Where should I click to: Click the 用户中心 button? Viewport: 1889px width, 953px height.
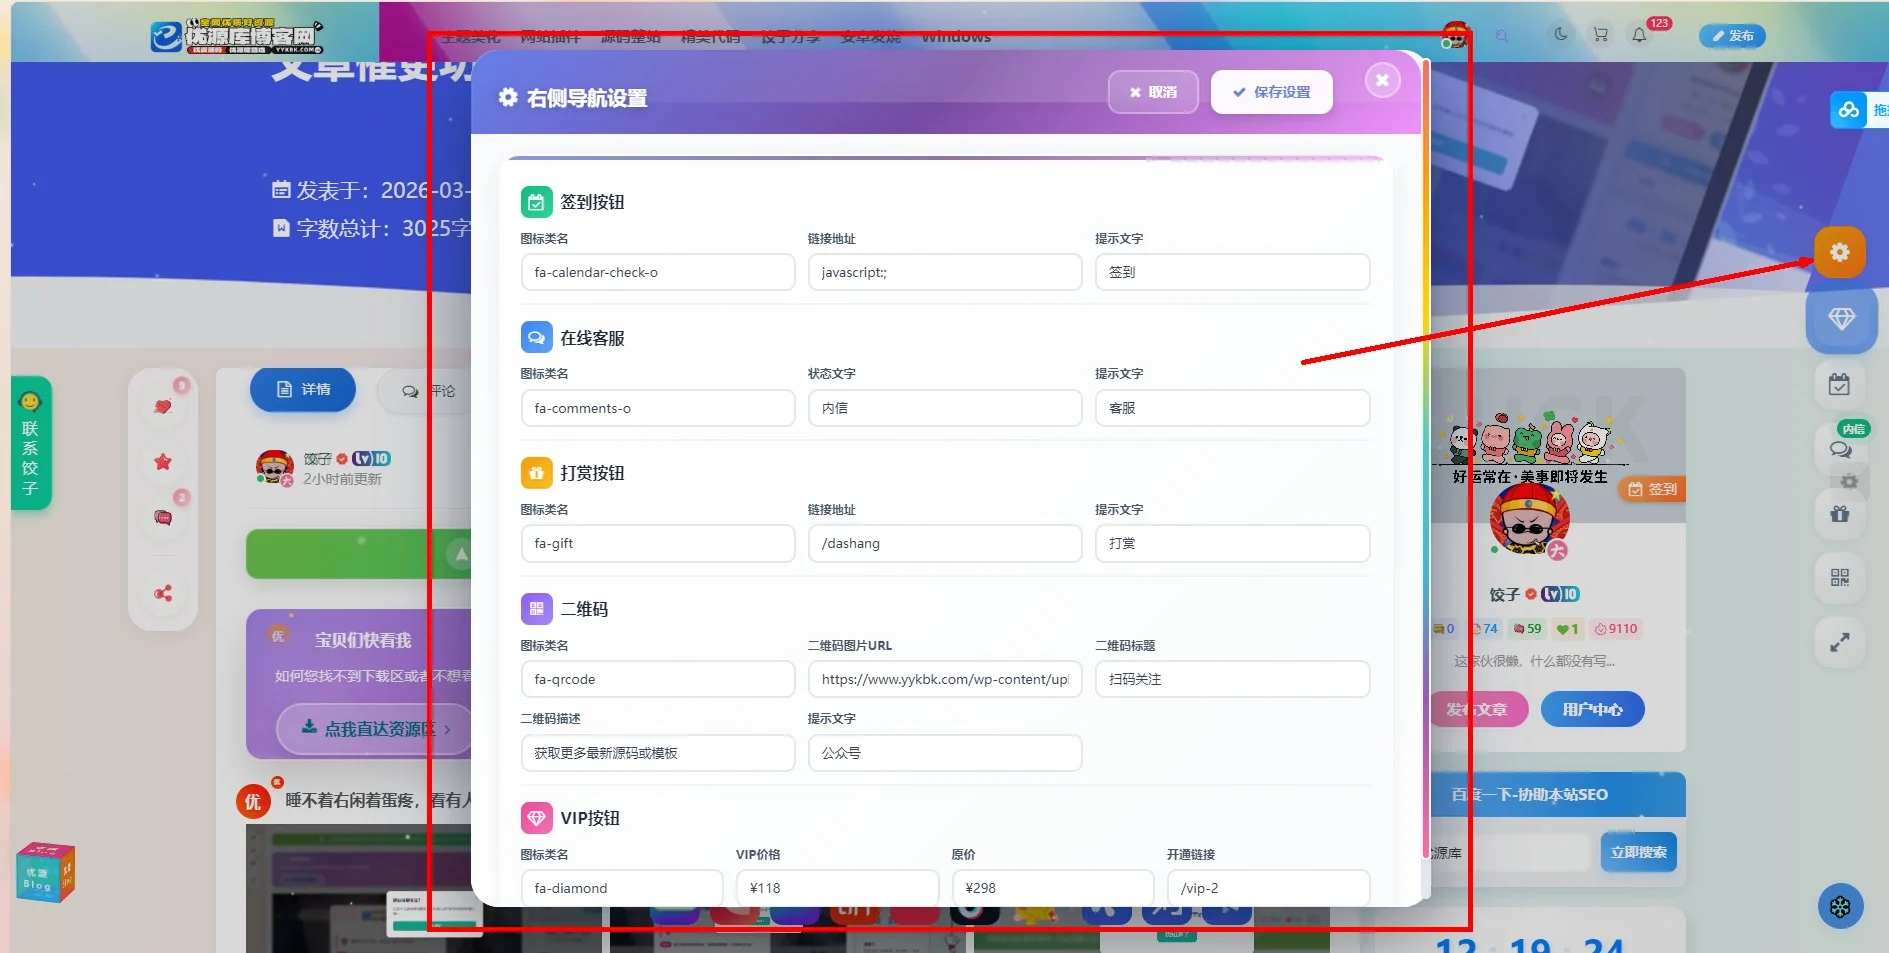tap(1592, 709)
